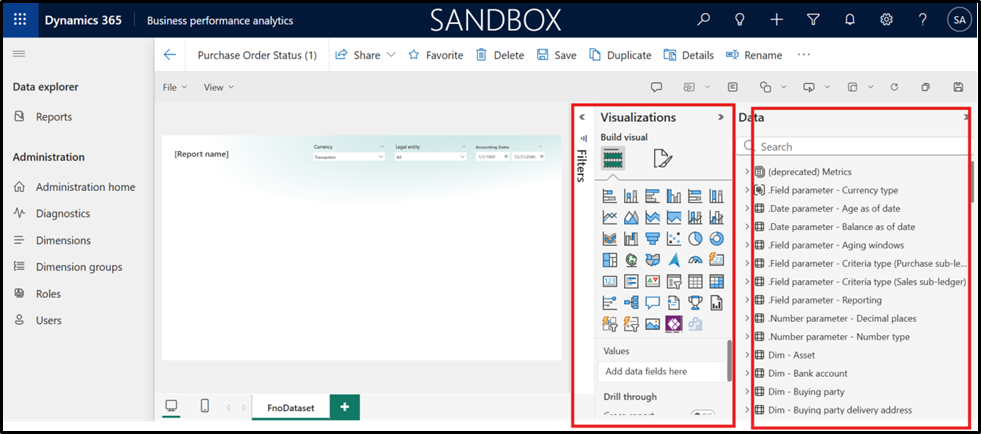Select trophy metrics visual
This screenshot has height=434, width=981.
pyautogui.click(x=695, y=303)
